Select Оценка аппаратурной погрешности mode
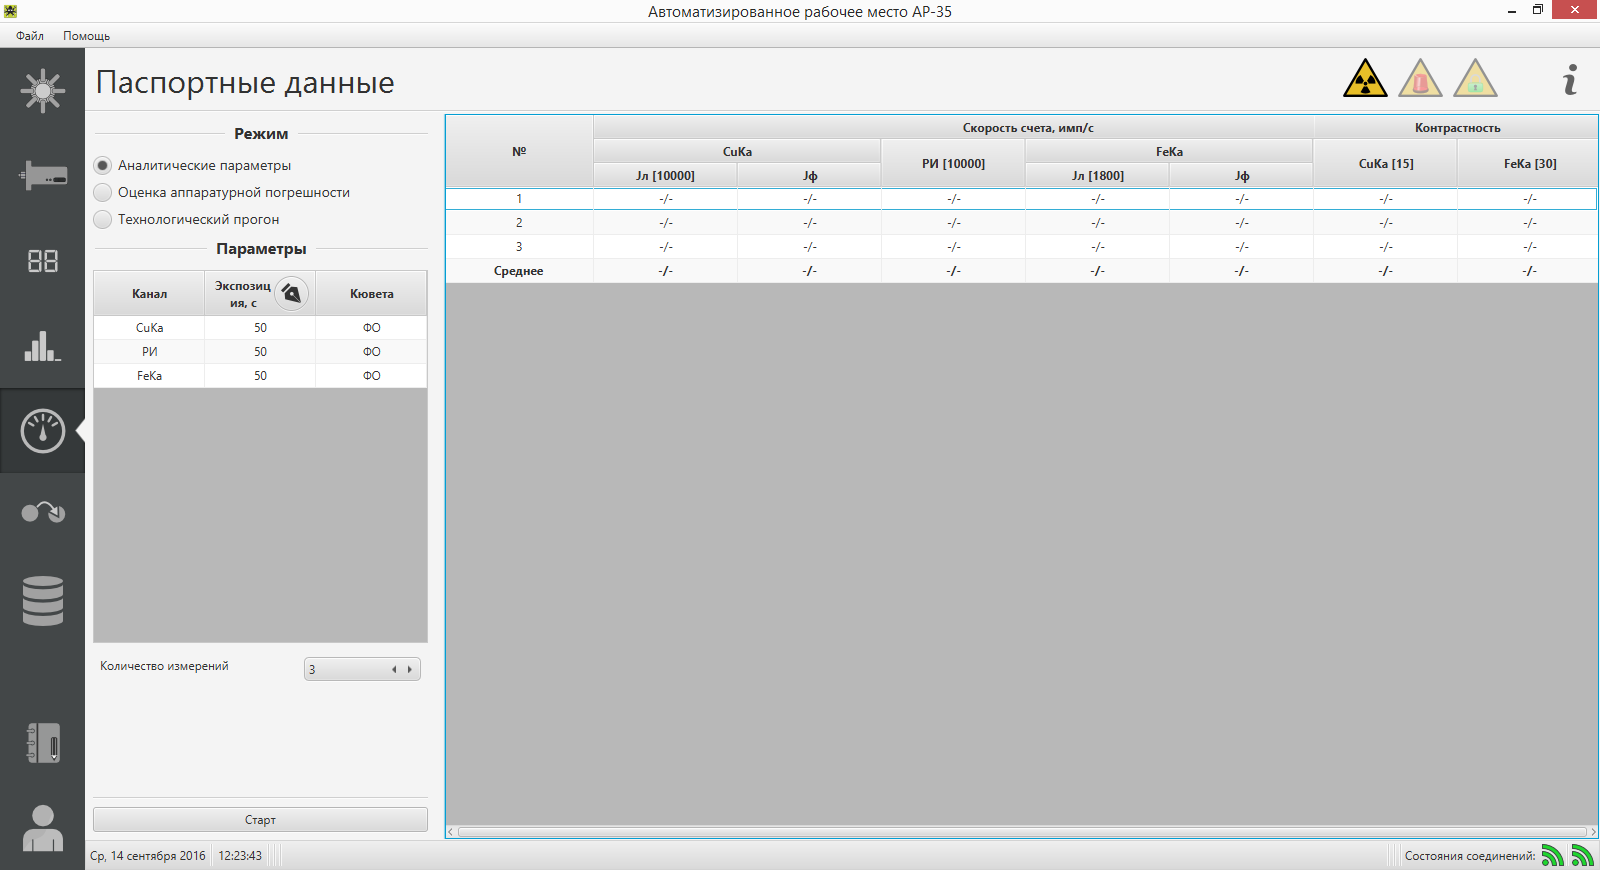1600x870 pixels. point(103,192)
